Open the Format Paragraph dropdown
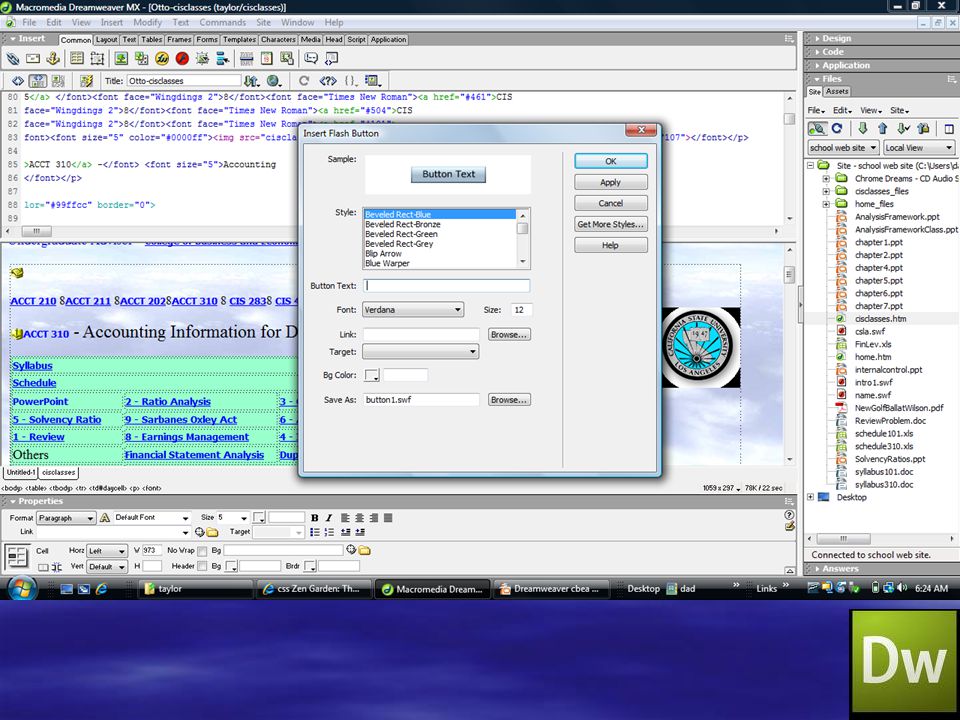The height and width of the screenshot is (720, 960). 66,518
